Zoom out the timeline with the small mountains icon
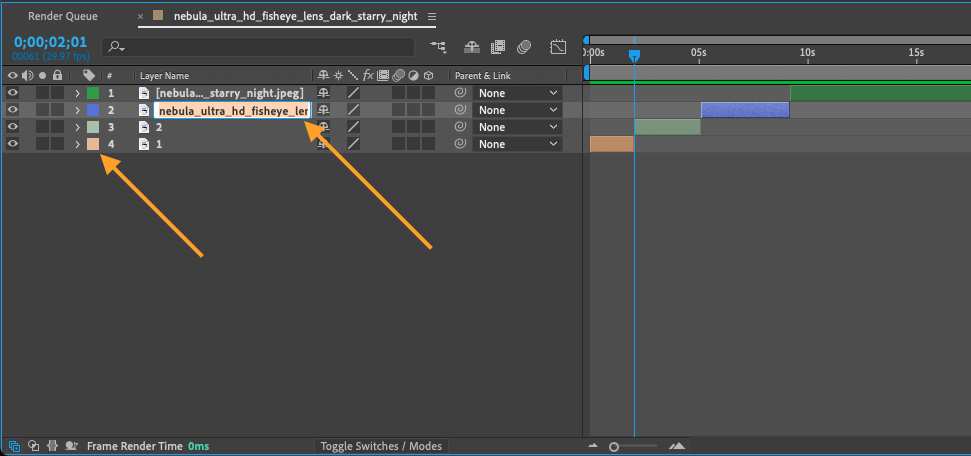Image resolution: width=971 pixels, height=456 pixels. tap(594, 445)
